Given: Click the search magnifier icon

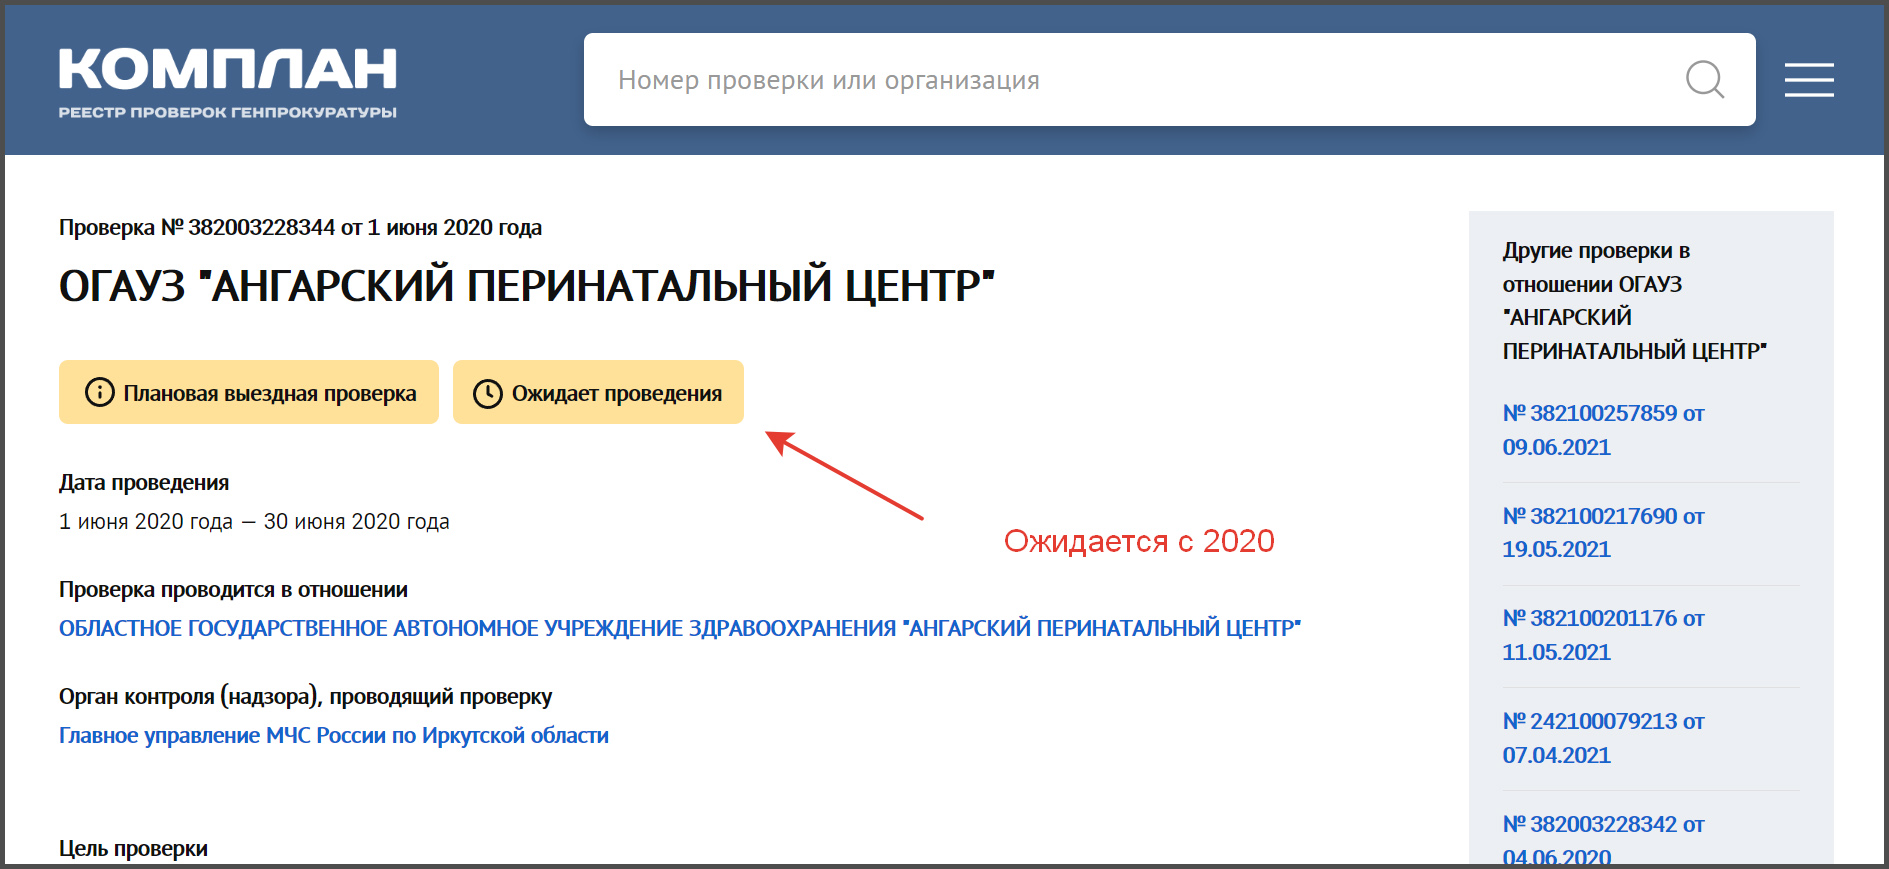Looking at the screenshot, I should coord(1705,79).
